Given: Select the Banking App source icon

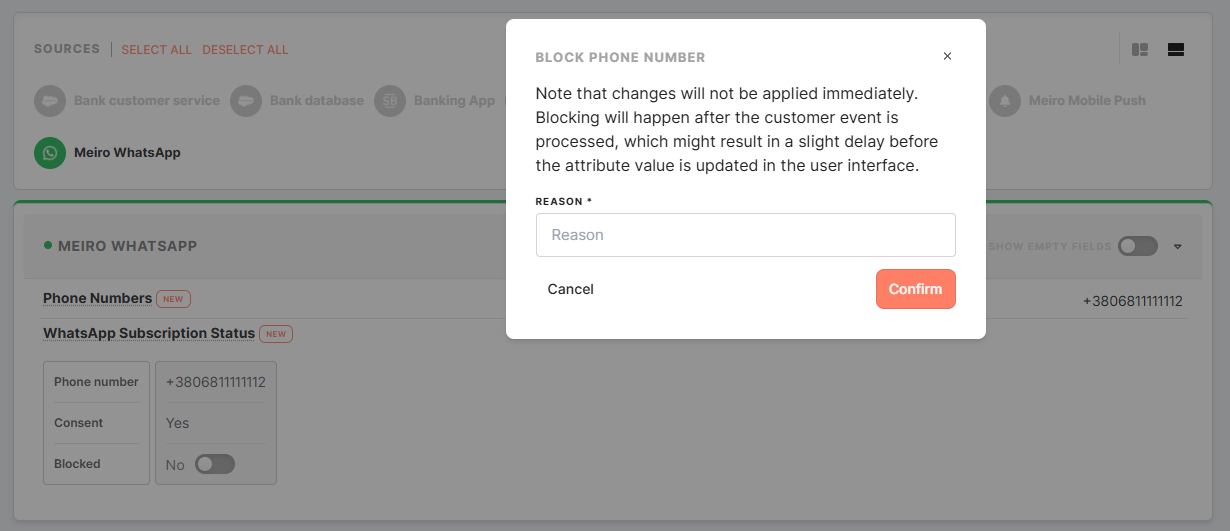Looking at the screenshot, I should coord(389,101).
